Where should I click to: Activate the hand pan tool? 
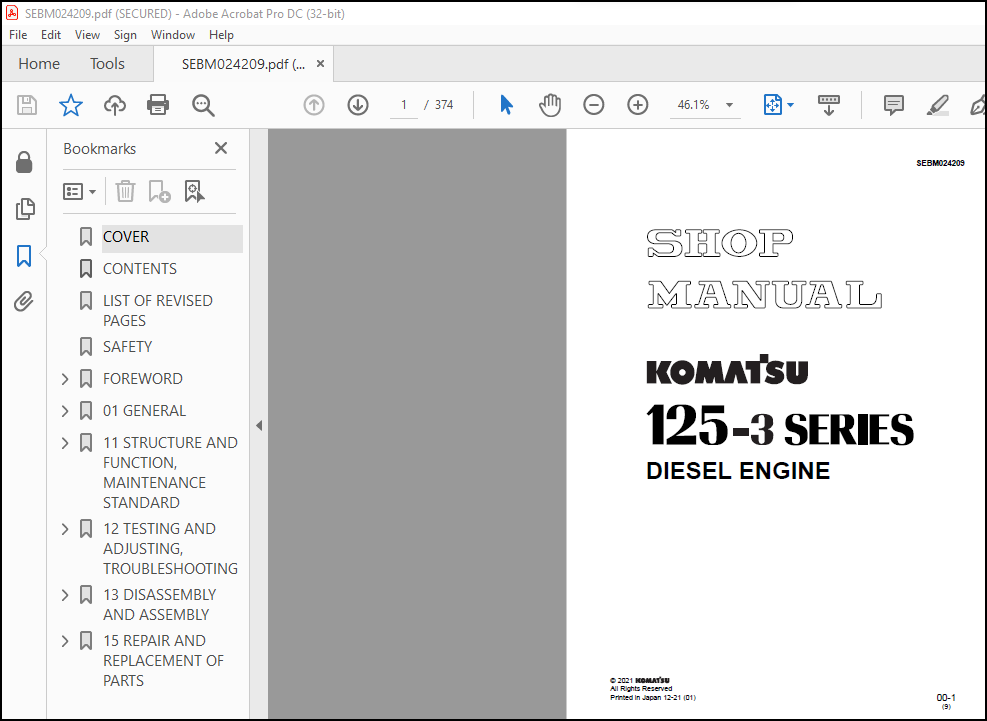tap(550, 105)
